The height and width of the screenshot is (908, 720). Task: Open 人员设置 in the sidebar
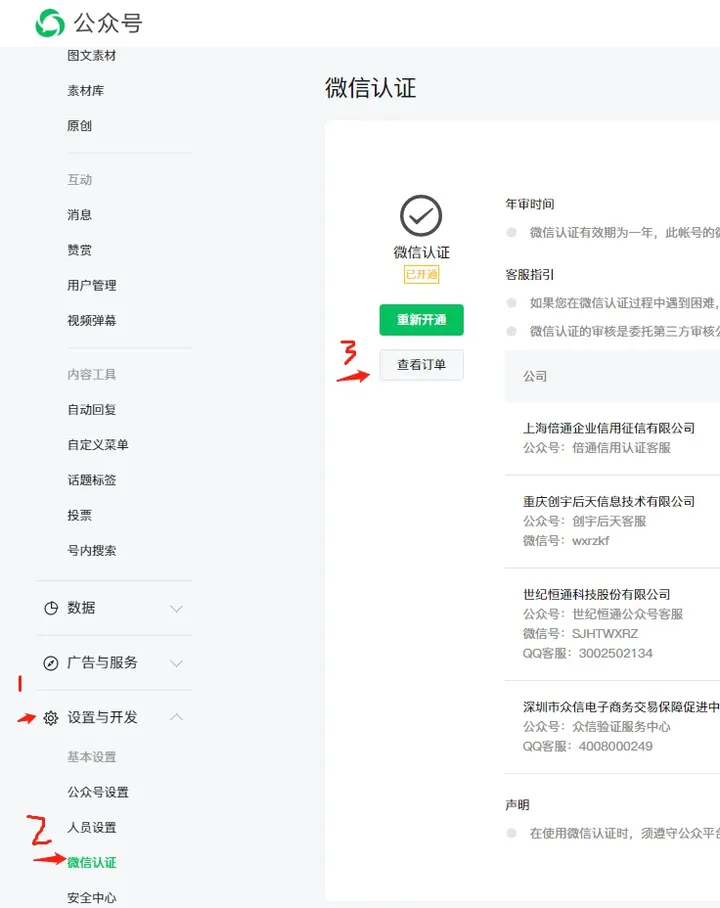click(92, 828)
